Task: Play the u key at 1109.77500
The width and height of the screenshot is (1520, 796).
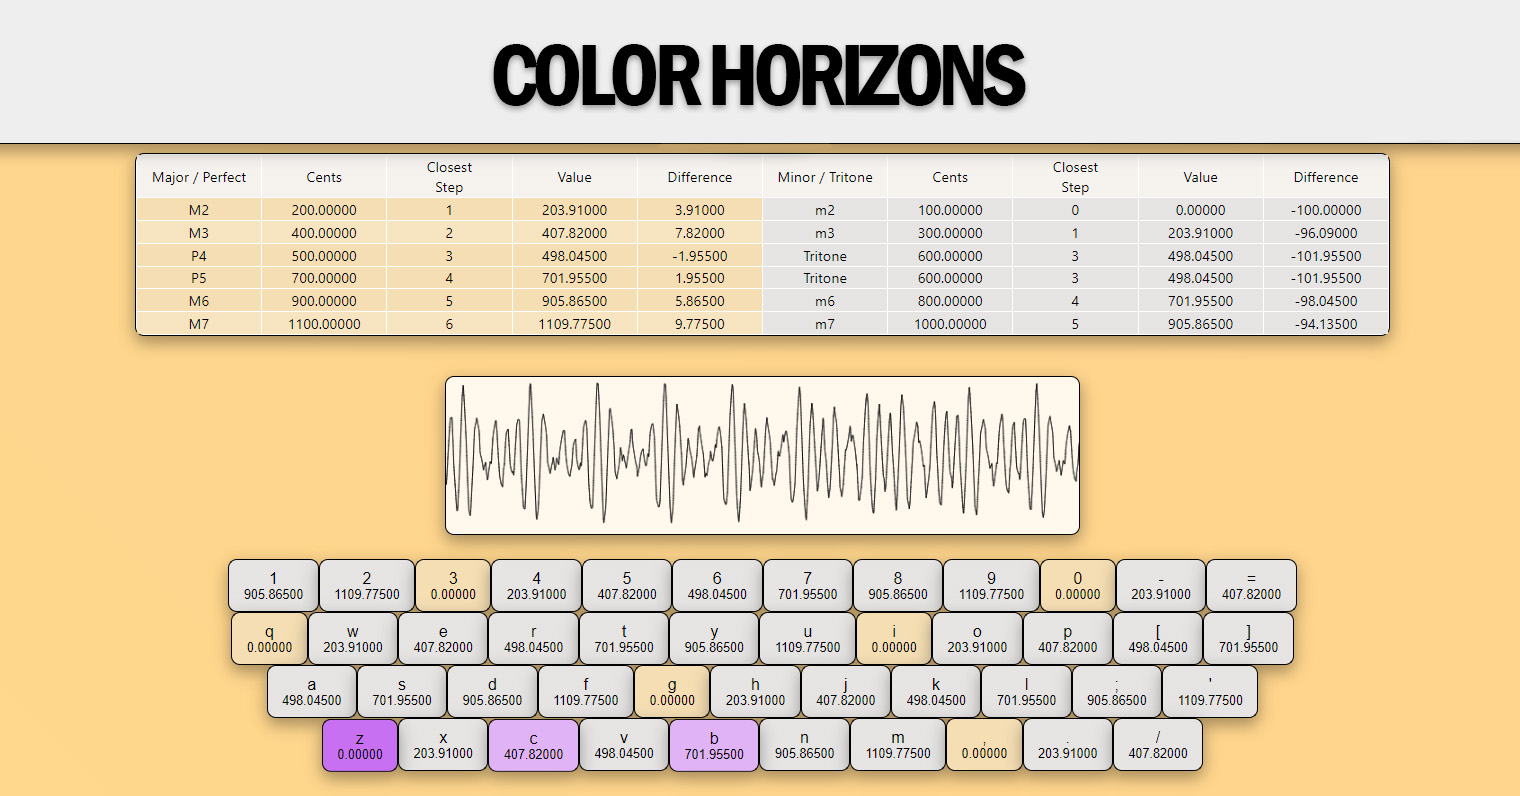Action: pyautogui.click(x=808, y=639)
